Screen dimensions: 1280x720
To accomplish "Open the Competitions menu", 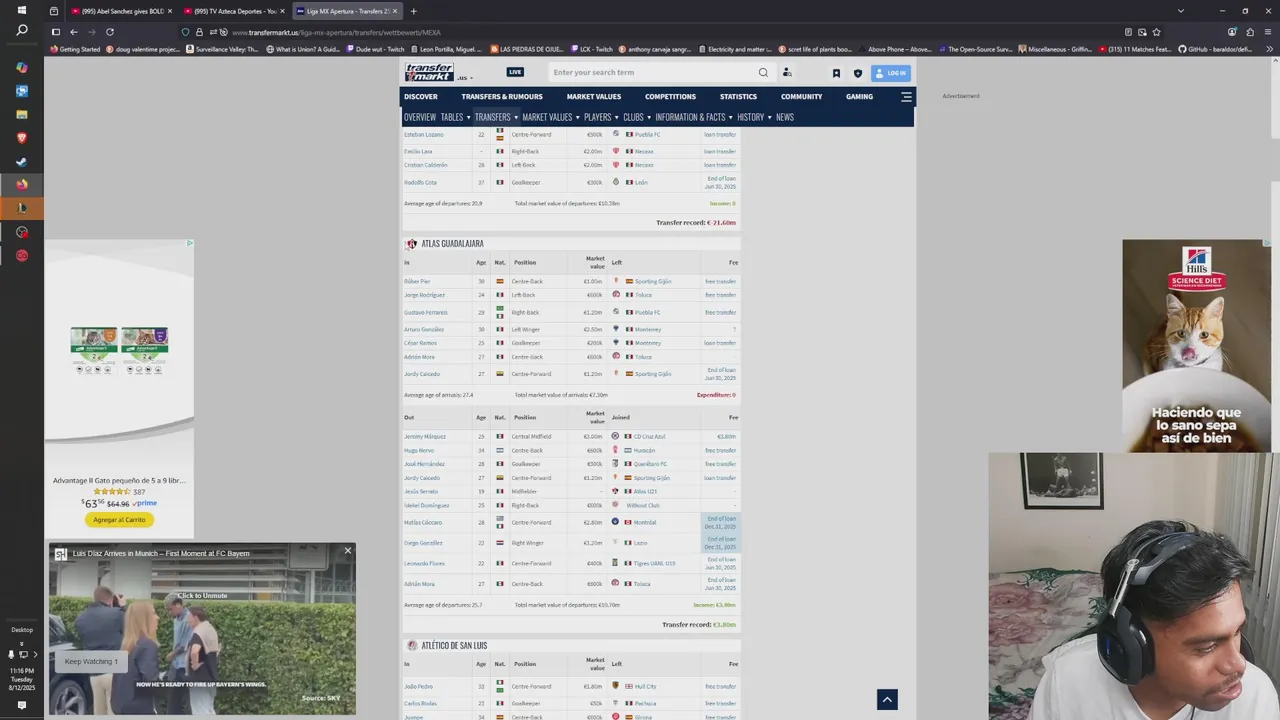I will coord(670,97).
